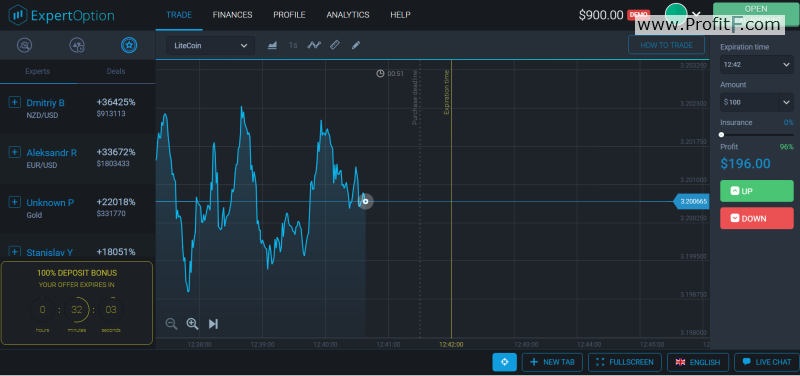Screen dimensions: 800x376
Task: Open LIVE CHAT
Action: [x=767, y=362]
